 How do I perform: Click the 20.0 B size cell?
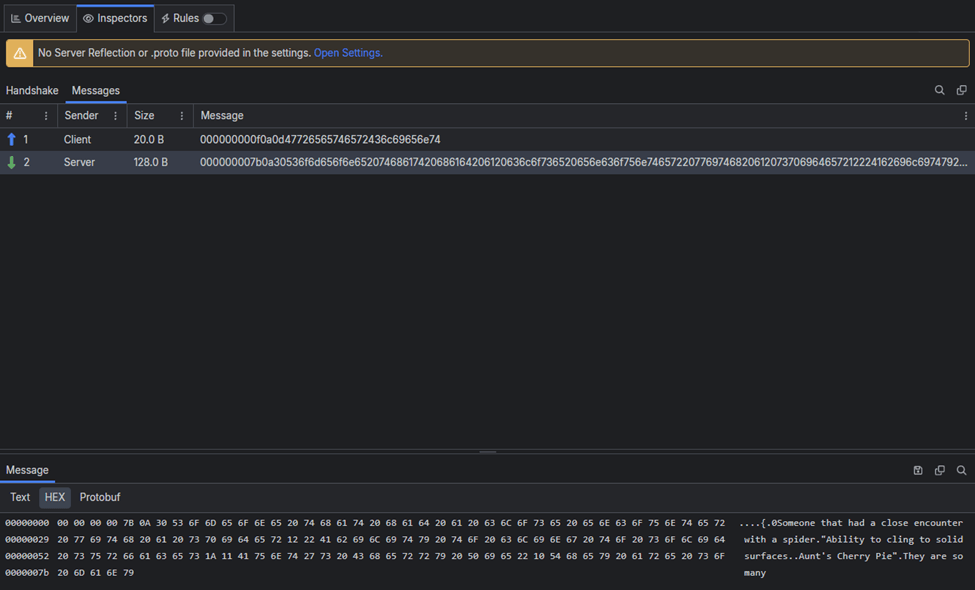pyautogui.click(x=149, y=139)
